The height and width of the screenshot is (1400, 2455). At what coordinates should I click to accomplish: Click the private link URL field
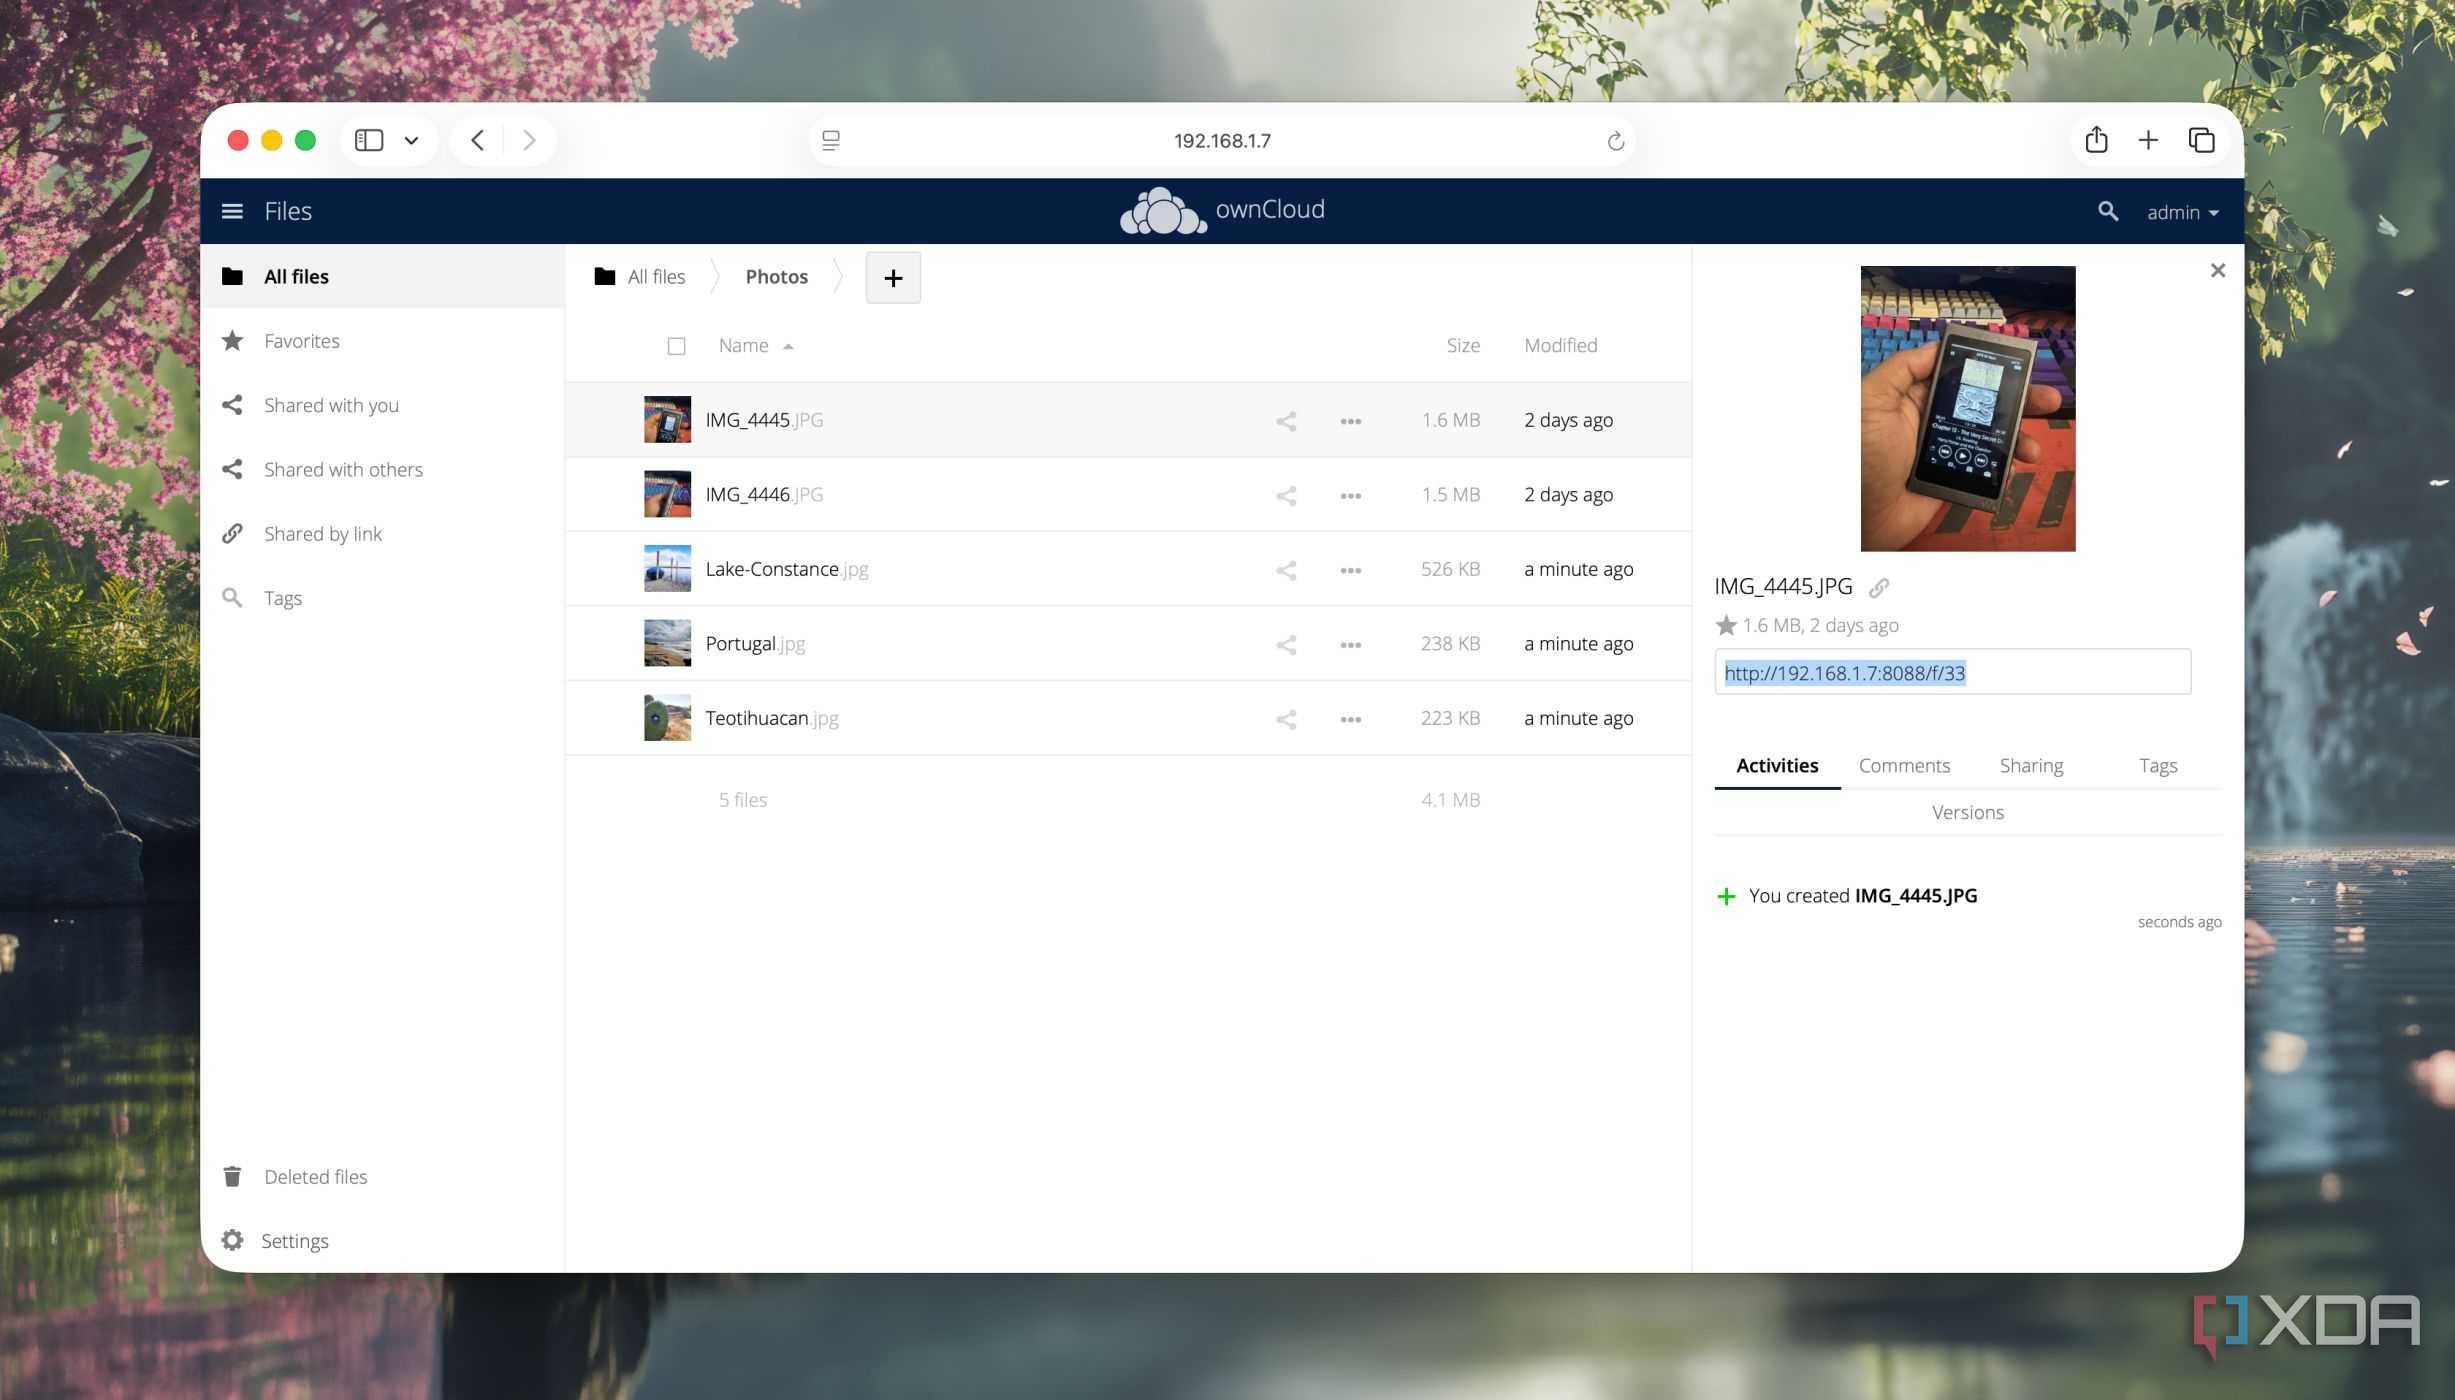click(1952, 672)
